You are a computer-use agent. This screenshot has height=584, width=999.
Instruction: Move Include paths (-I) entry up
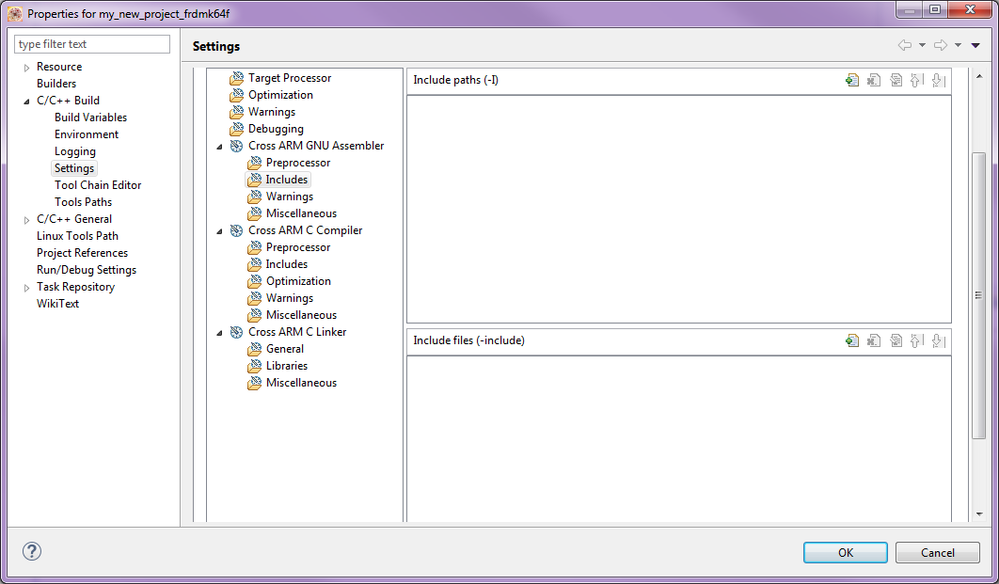(x=917, y=80)
